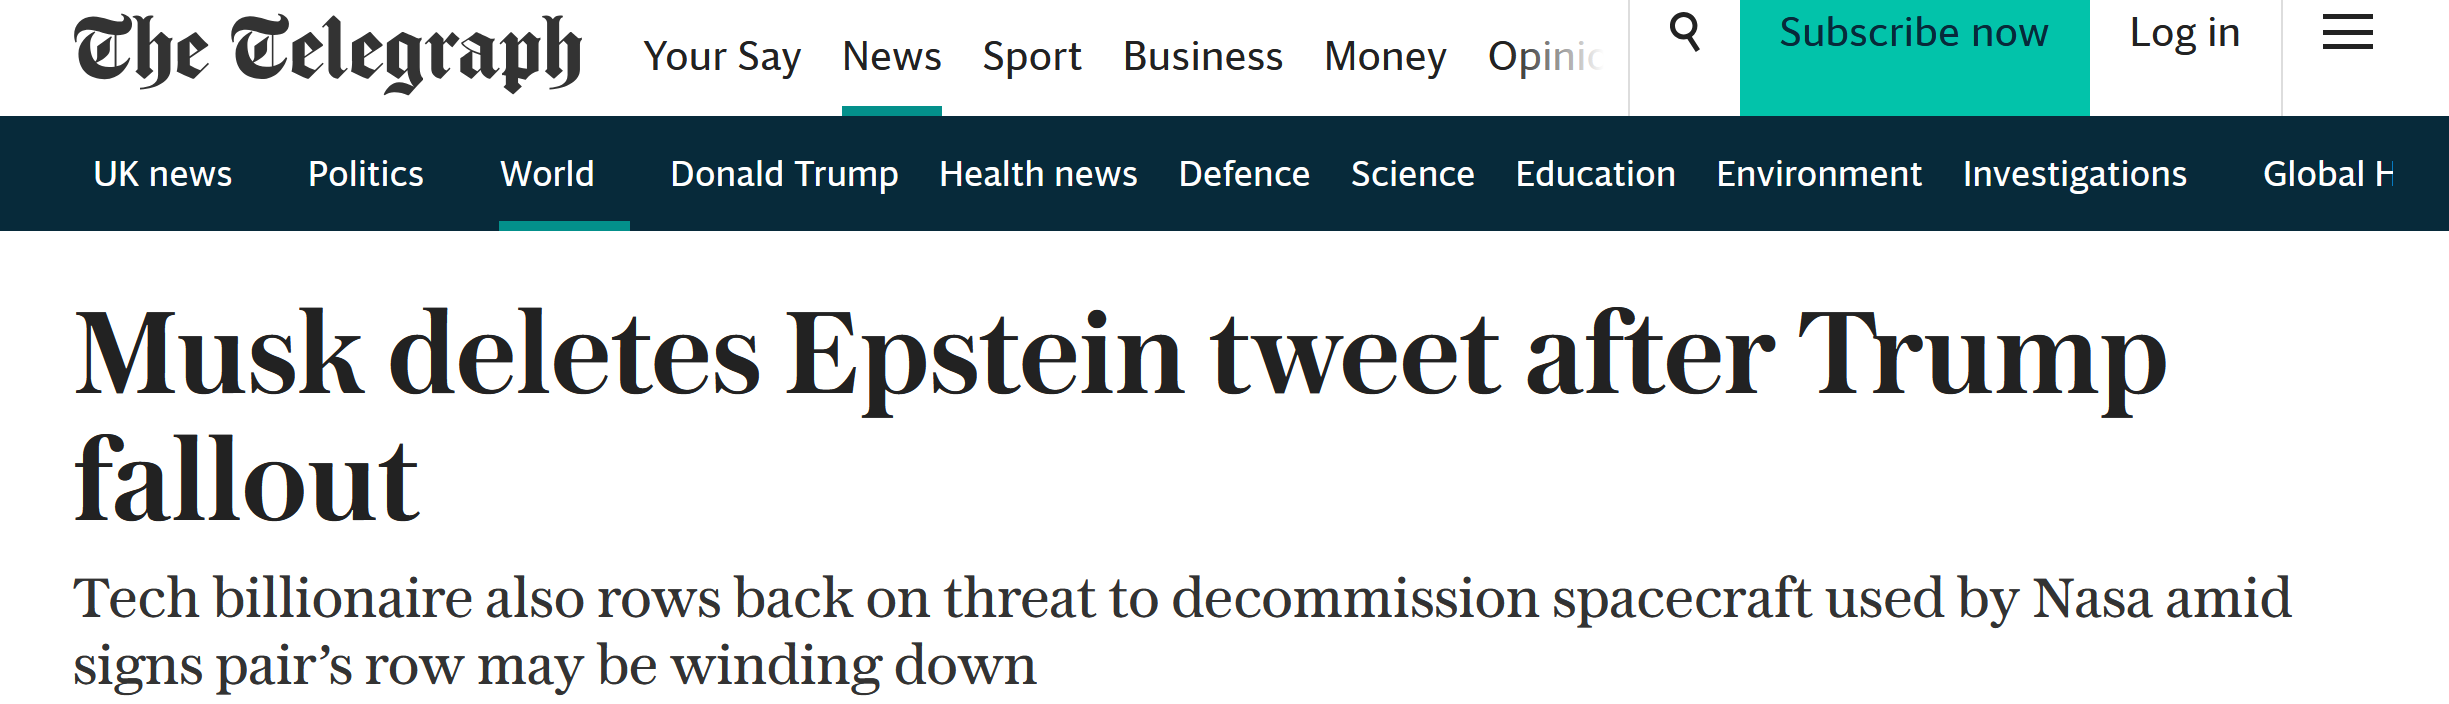Viewport: 2449px width, 704px height.
Task: Open the hamburger menu icon
Action: (2347, 32)
